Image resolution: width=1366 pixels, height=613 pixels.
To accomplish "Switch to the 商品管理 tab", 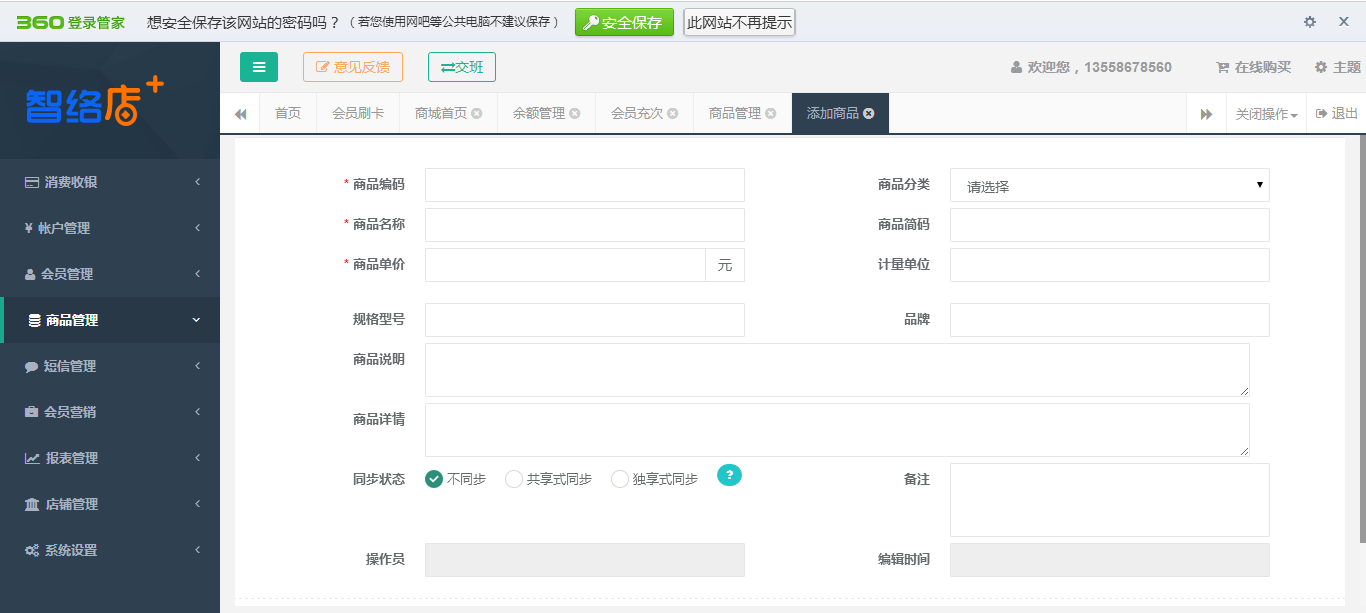I will 735,113.
